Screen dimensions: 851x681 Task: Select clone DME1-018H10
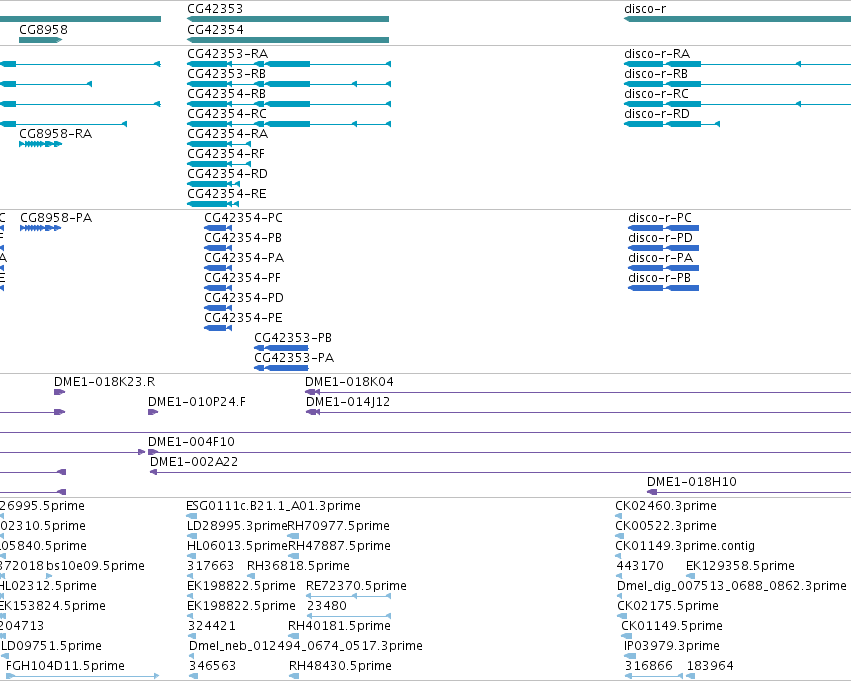749,492
